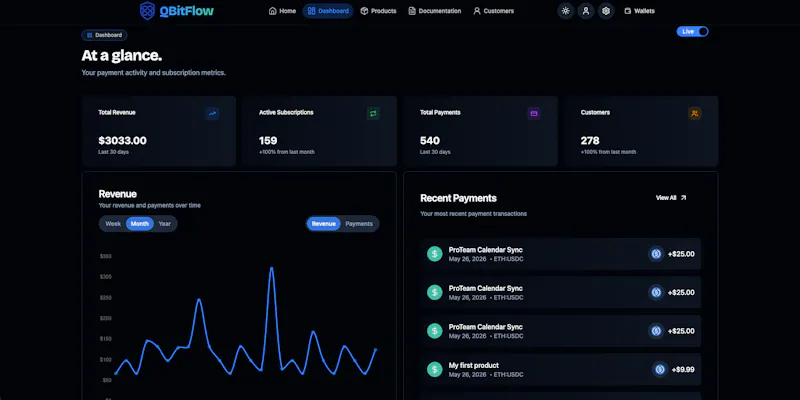Click USDC coin icon beside first +$25.00
The height and width of the screenshot is (400, 800).
click(656, 254)
